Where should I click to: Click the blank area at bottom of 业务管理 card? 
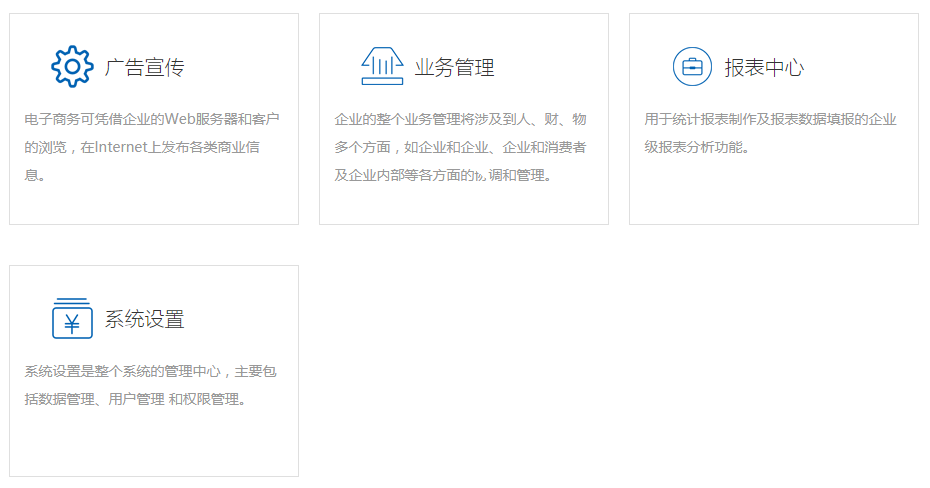(x=464, y=204)
